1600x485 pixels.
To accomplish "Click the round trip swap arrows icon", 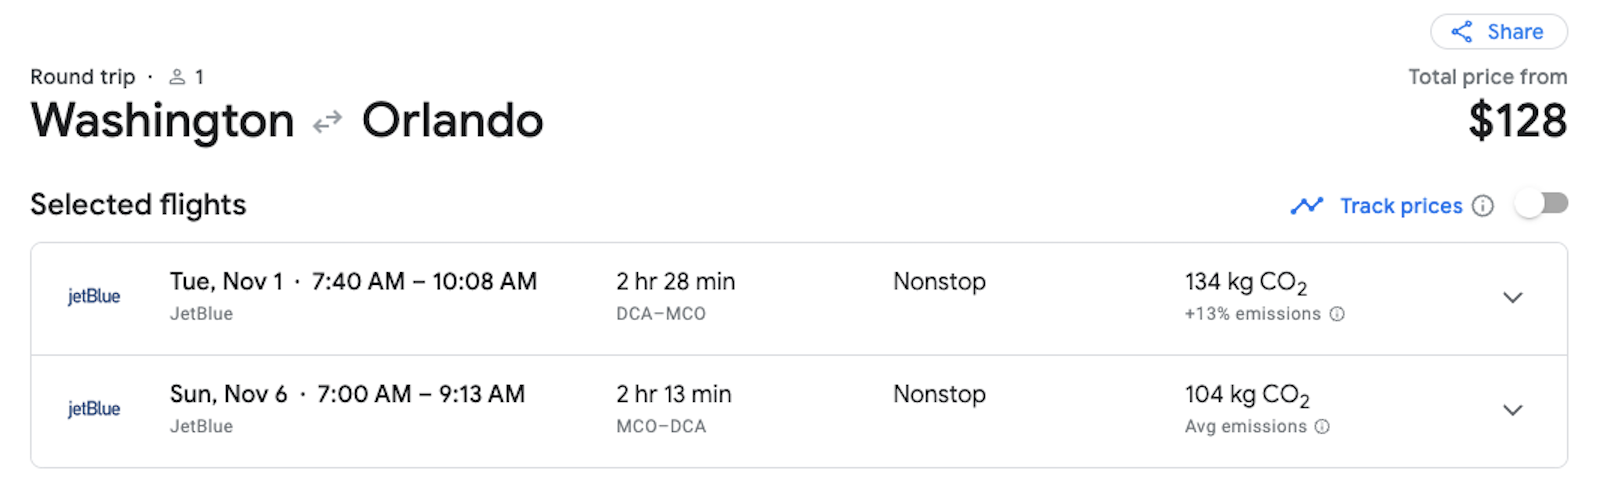I will point(327,123).
